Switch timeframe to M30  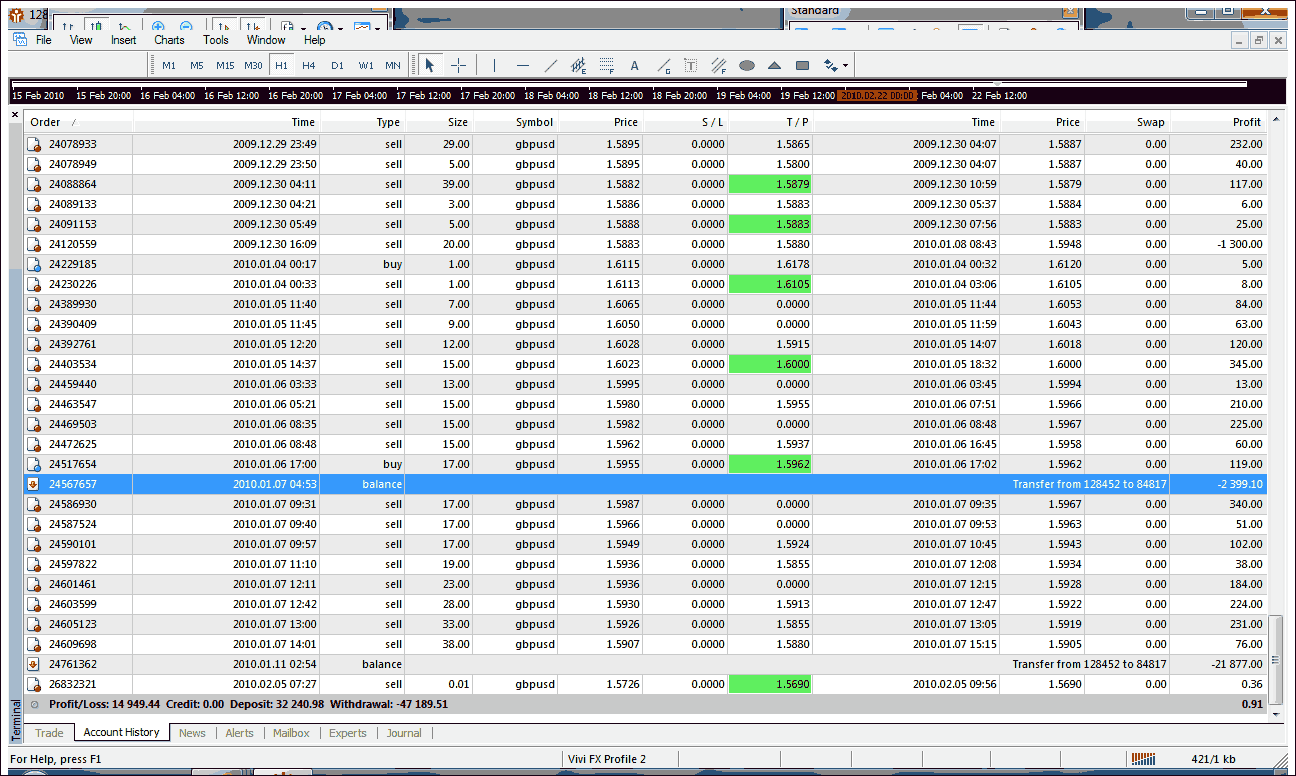[x=253, y=66]
